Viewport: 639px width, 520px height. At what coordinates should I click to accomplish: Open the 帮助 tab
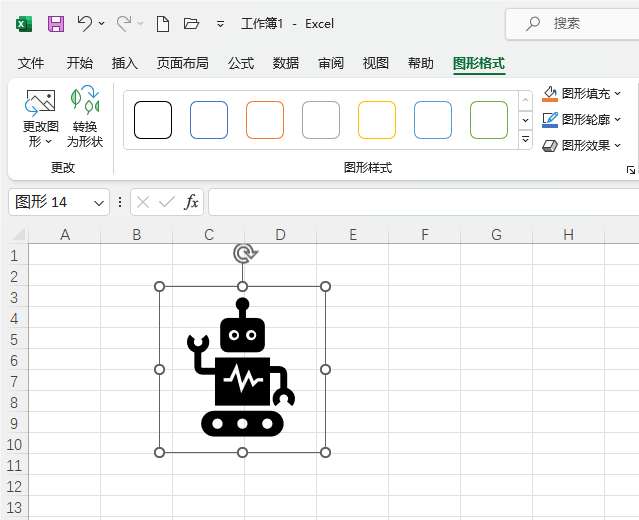[421, 63]
